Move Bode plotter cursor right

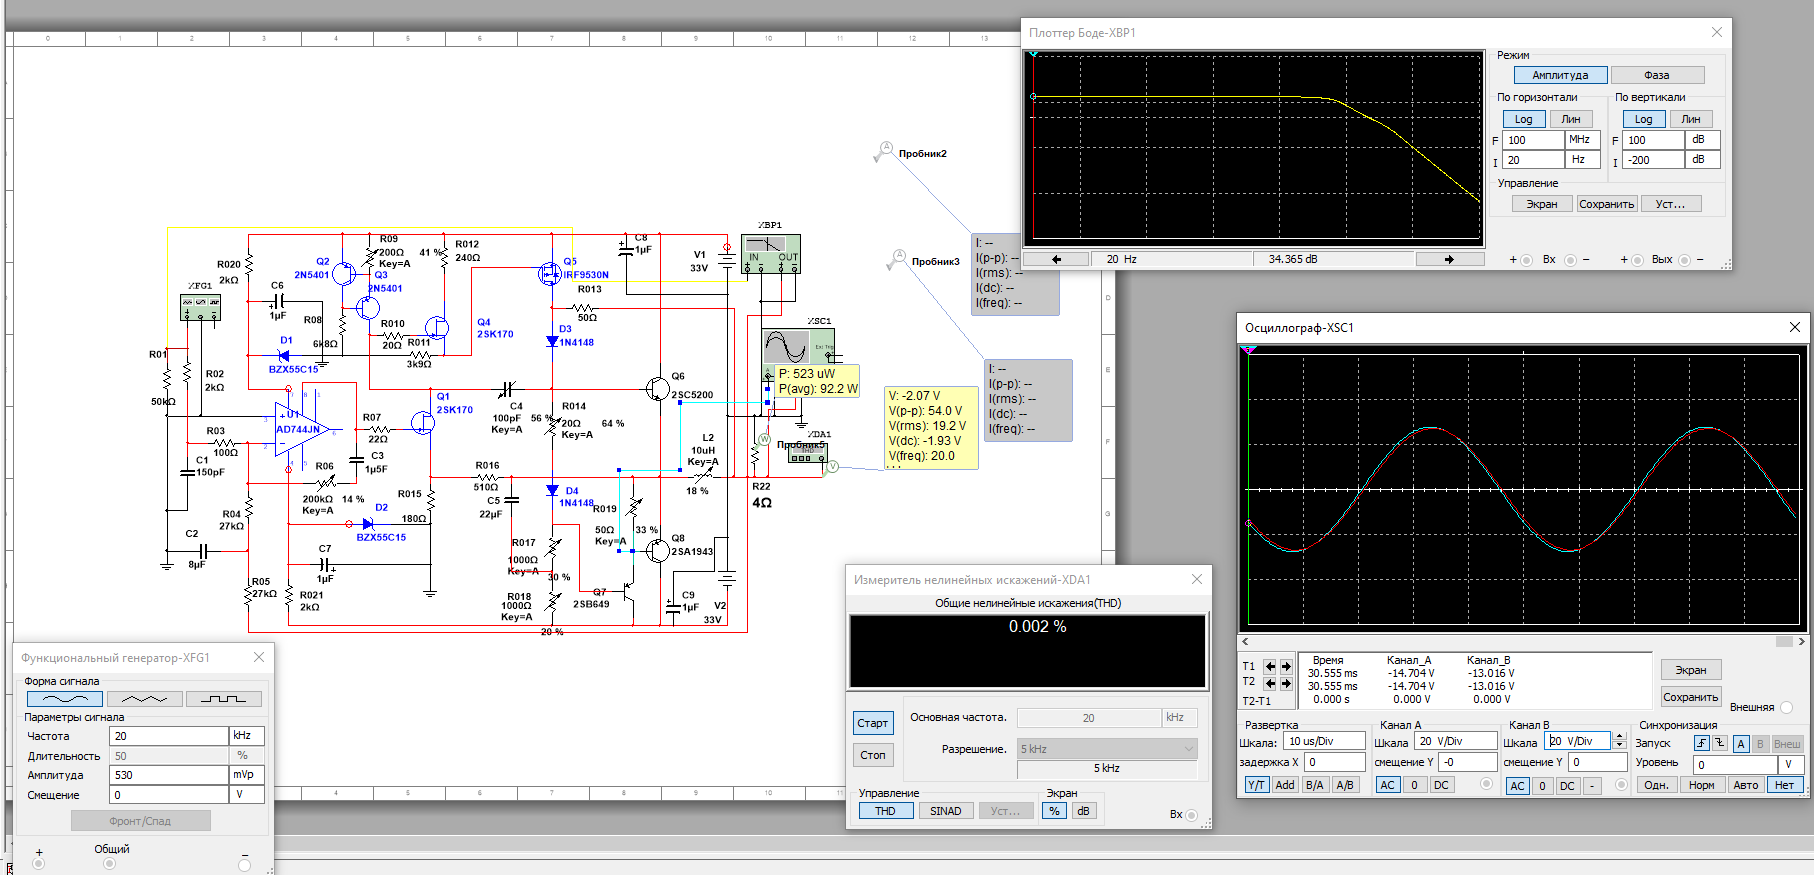(x=1449, y=259)
